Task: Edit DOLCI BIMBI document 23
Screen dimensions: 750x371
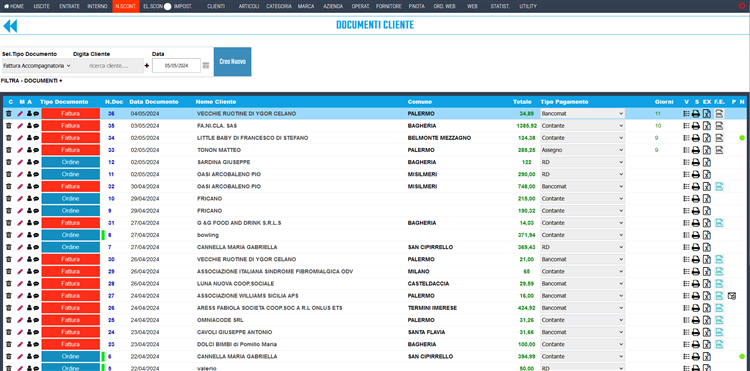Action: (x=20, y=344)
